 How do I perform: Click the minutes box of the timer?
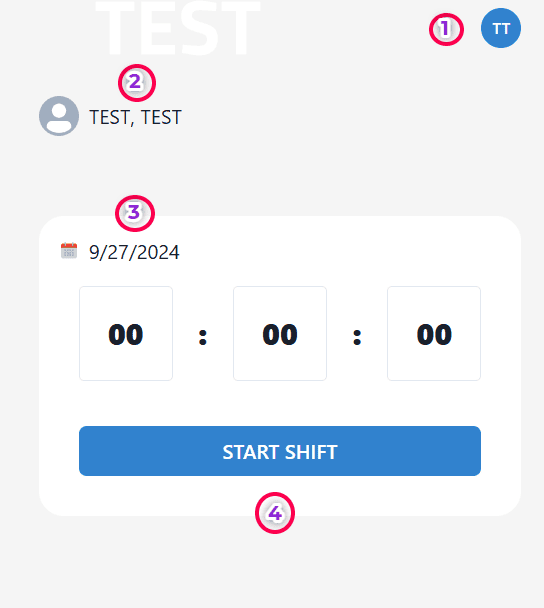(280, 333)
